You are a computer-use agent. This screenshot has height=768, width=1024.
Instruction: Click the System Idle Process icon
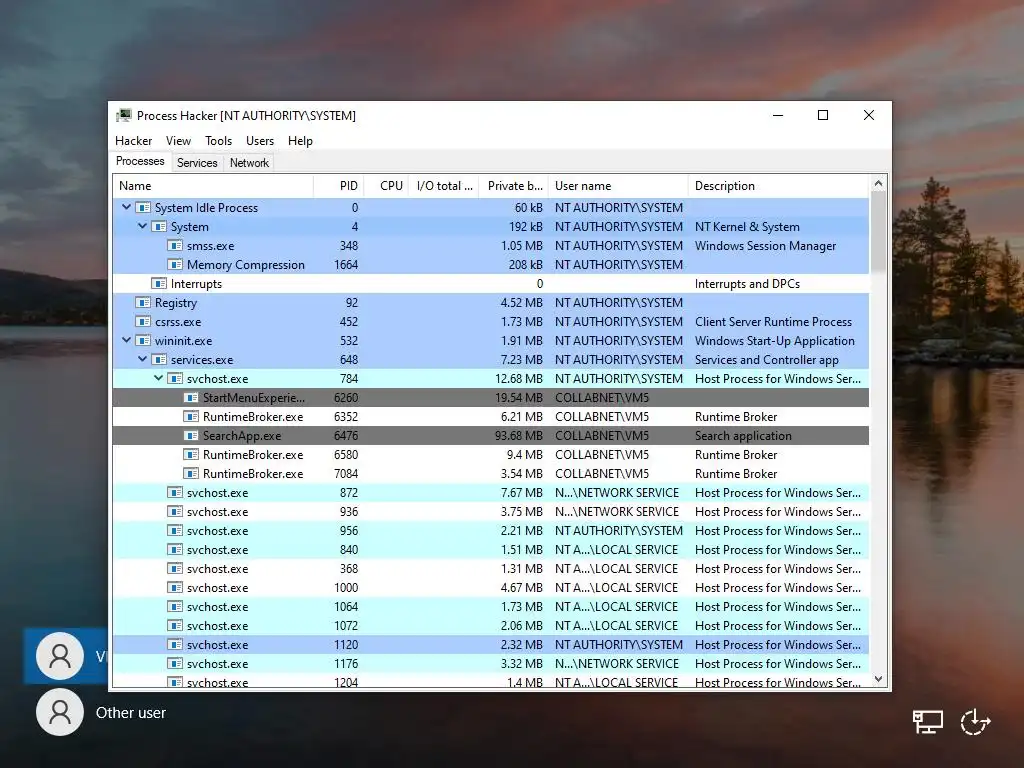pyautogui.click(x=143, y=208)
